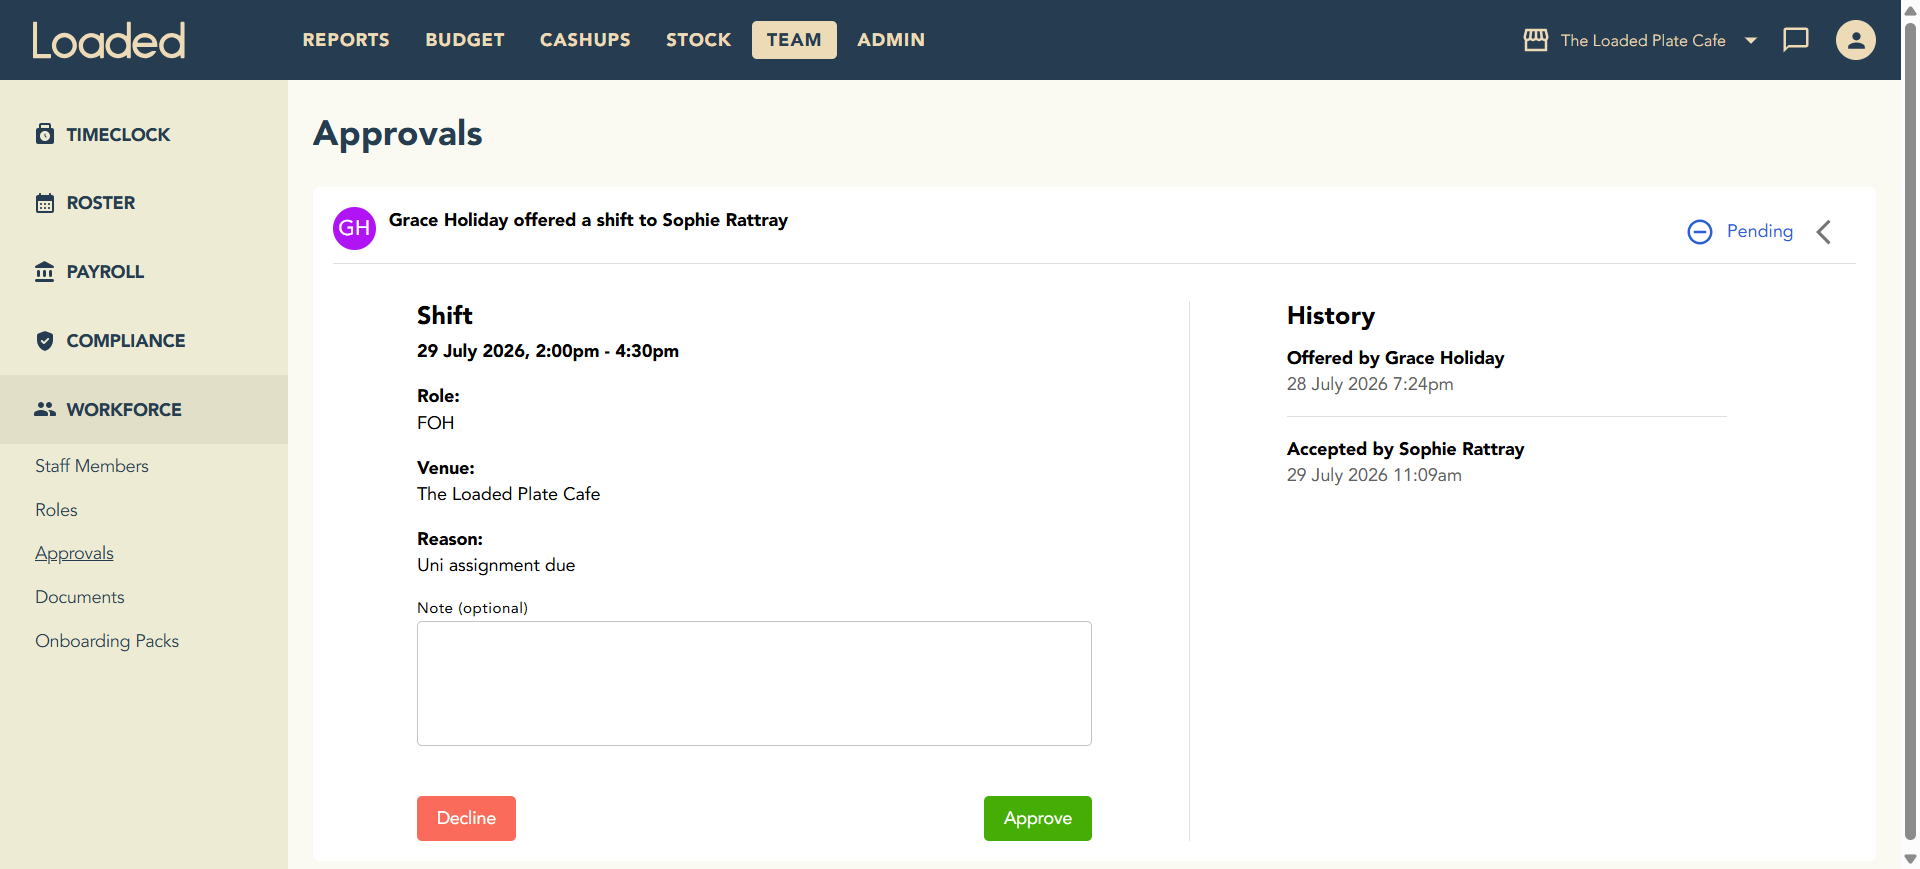
Task: Open the Stock menu
Action: coord(698,40)
